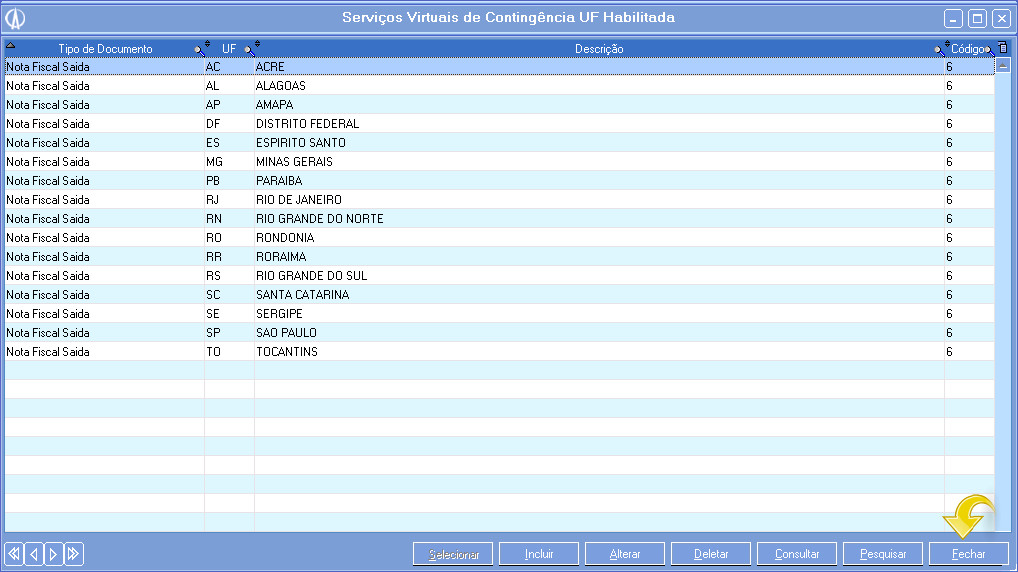
Task: Click the Pesquisar button
Action: tap(883, 554)
